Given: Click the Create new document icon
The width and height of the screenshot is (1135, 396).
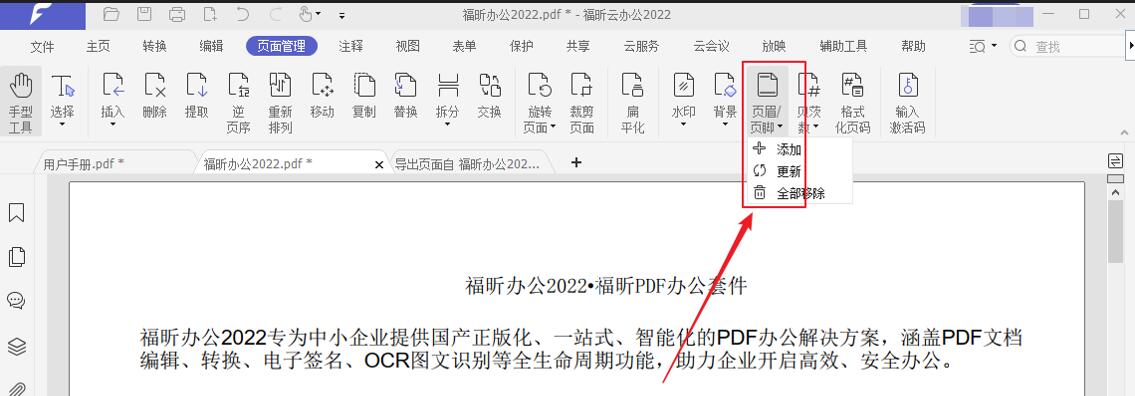Looking at the screenshot, I should pos(210,14).
